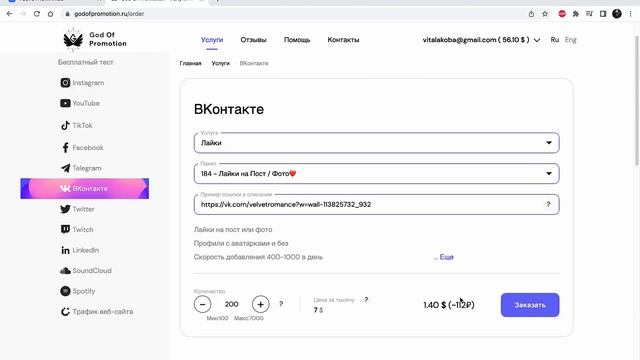Screen dimensions: 640x360
Task: Go to the browser home icon
Action: 50,13
